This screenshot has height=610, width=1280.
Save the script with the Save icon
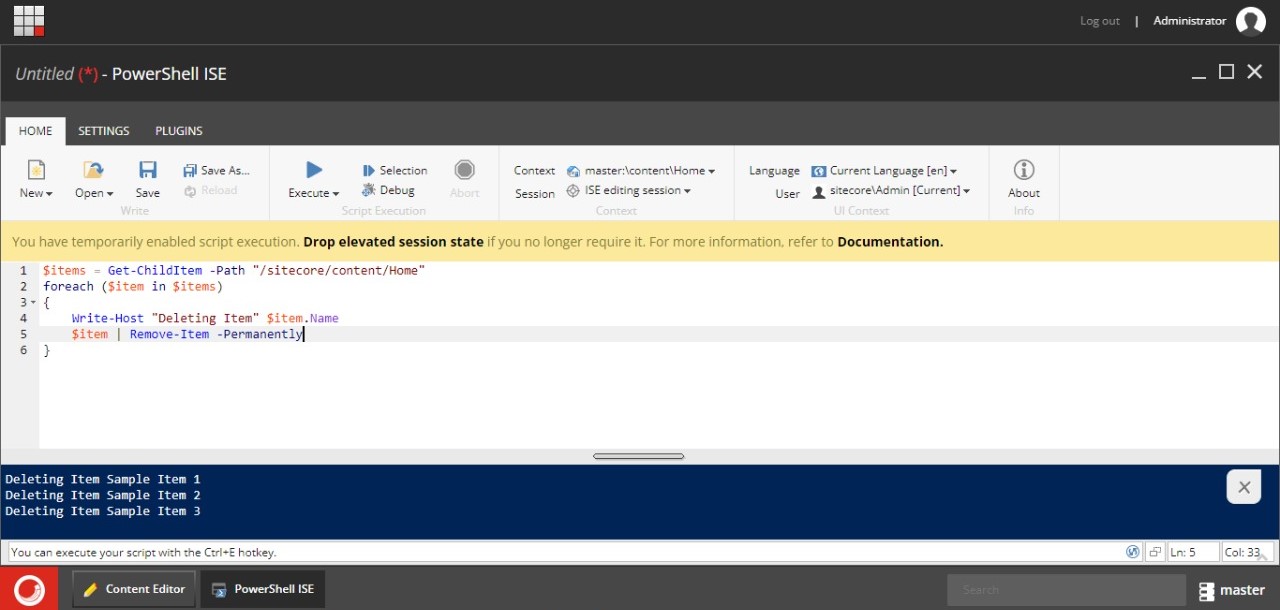[x=148, y=170]
